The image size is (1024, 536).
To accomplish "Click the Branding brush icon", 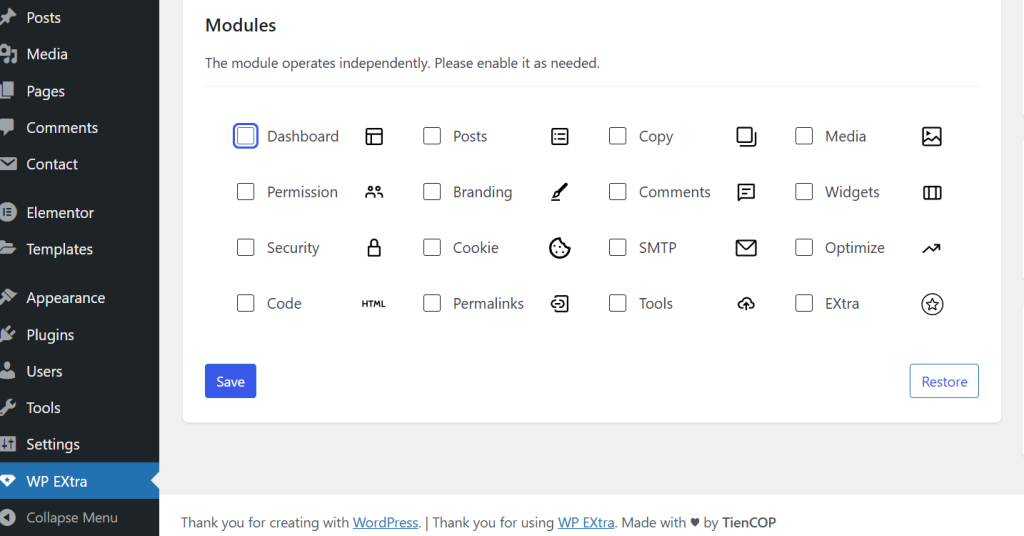I will [560, 192].
